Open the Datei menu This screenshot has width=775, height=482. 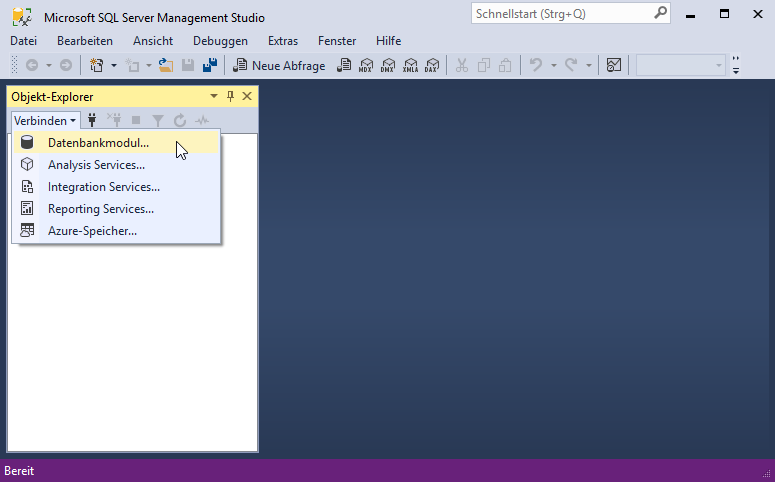pyautogui.click(x=24, y=41)
